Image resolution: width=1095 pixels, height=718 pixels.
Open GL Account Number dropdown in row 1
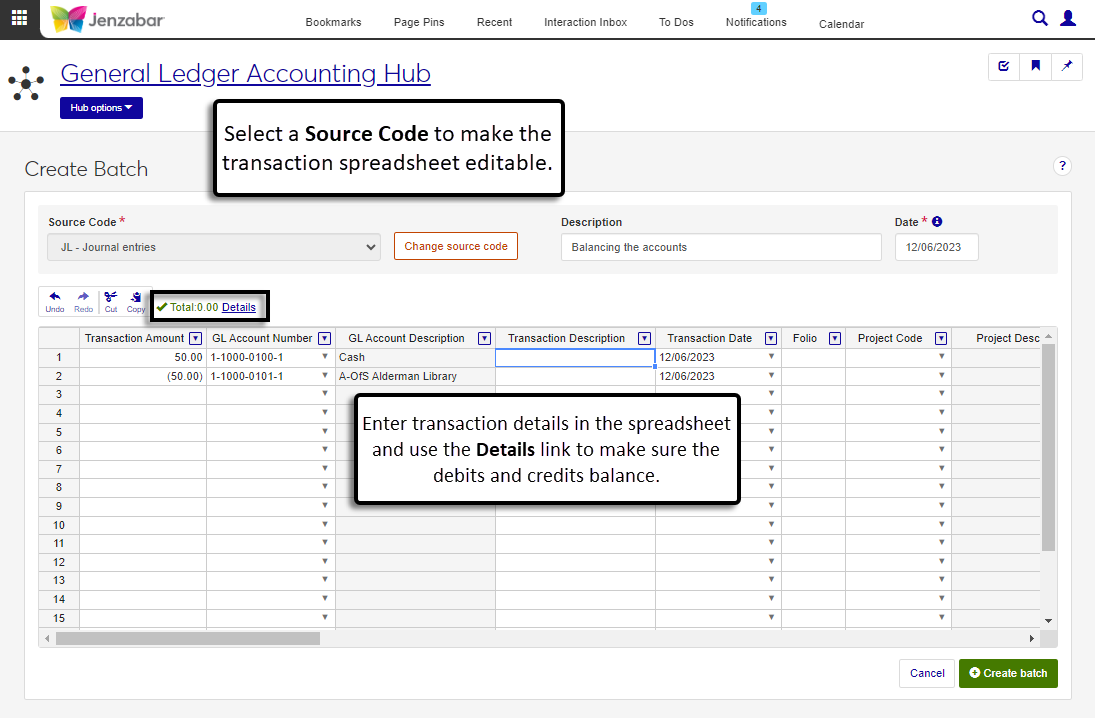[324, 357]
